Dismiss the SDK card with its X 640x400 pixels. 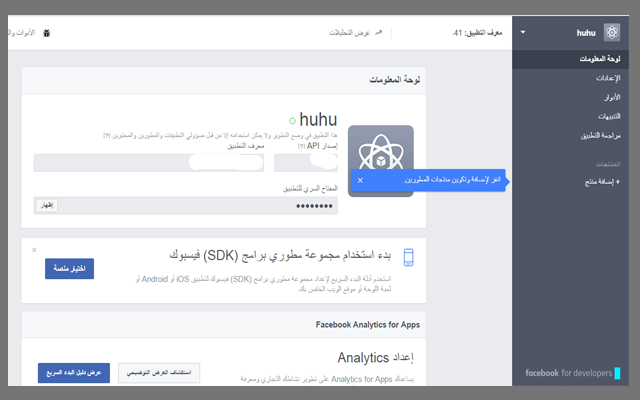[34, 250]
